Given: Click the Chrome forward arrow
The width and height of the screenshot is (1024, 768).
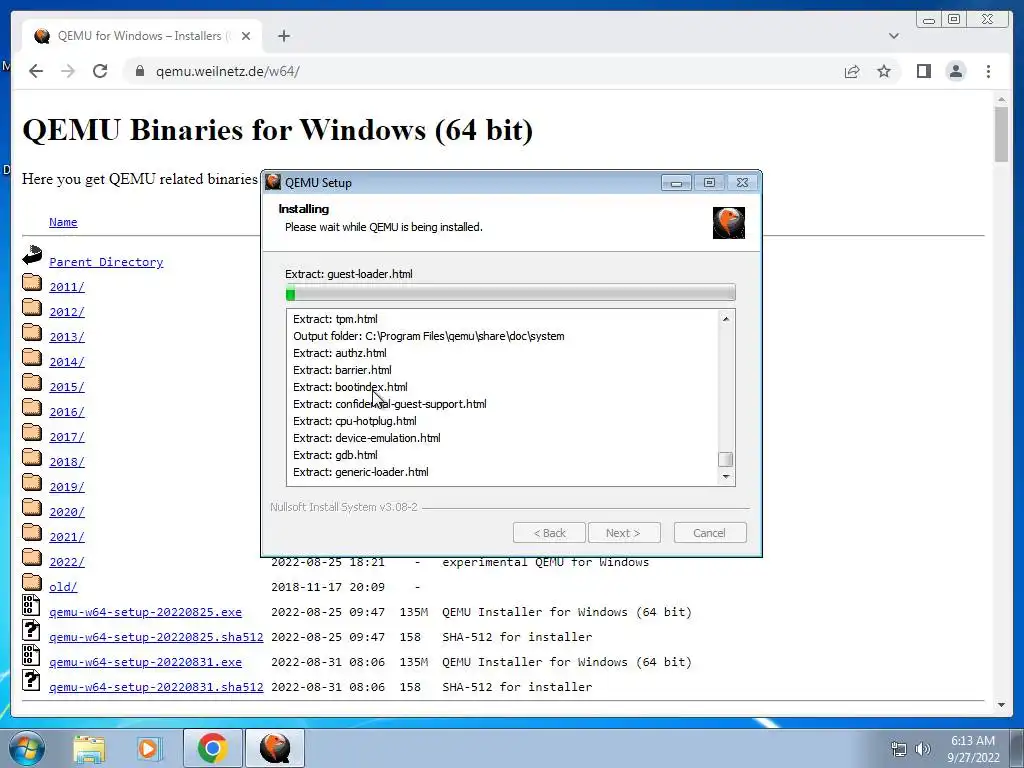Looking at the screenshot, I should (68, 71).
